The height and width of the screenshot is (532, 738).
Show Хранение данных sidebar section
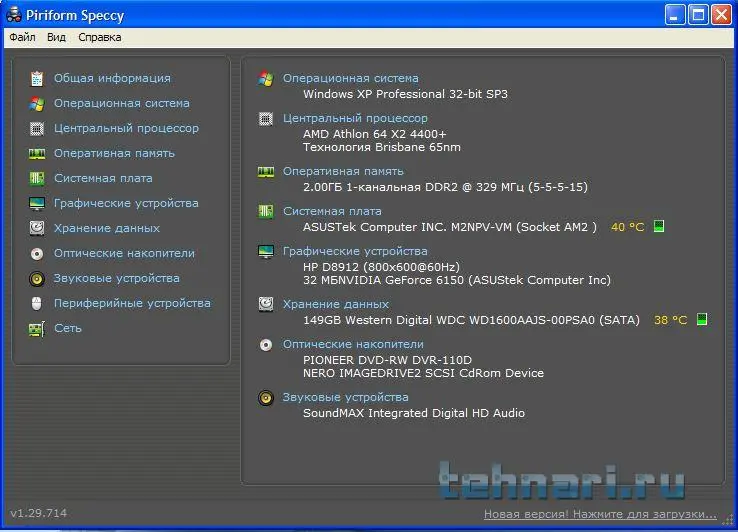pos(107,228)
